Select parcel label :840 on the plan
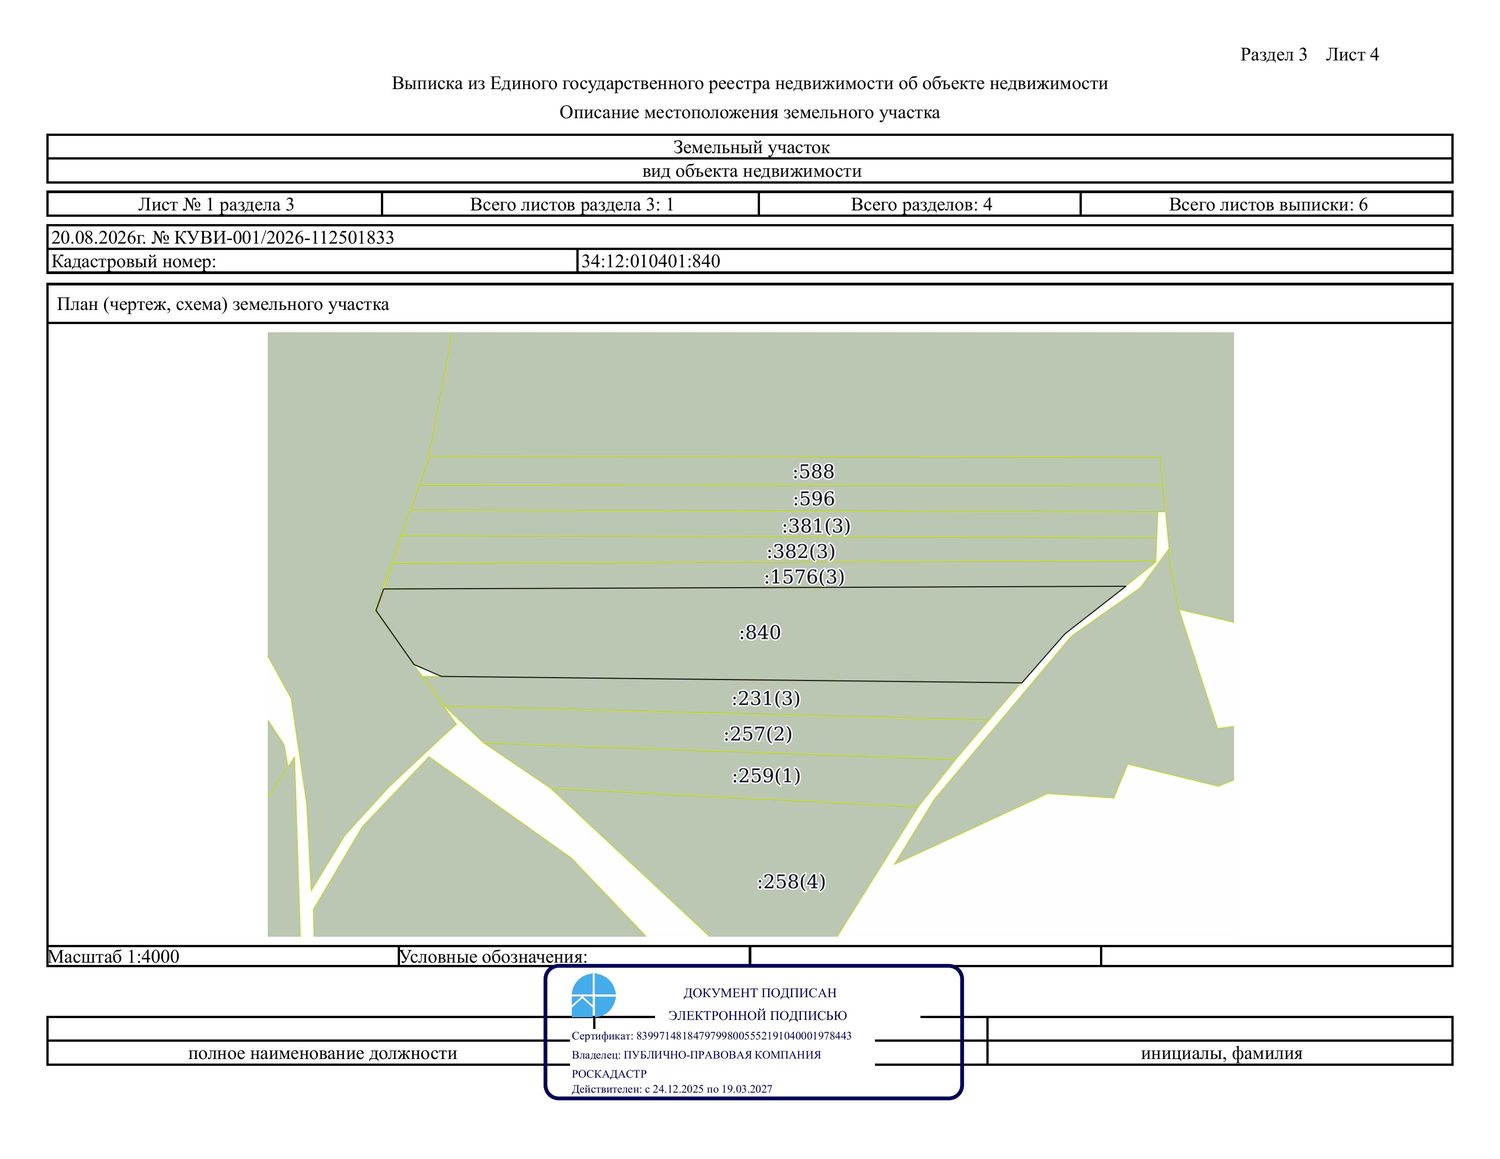 pyautogui.click(x=760, y=633)
